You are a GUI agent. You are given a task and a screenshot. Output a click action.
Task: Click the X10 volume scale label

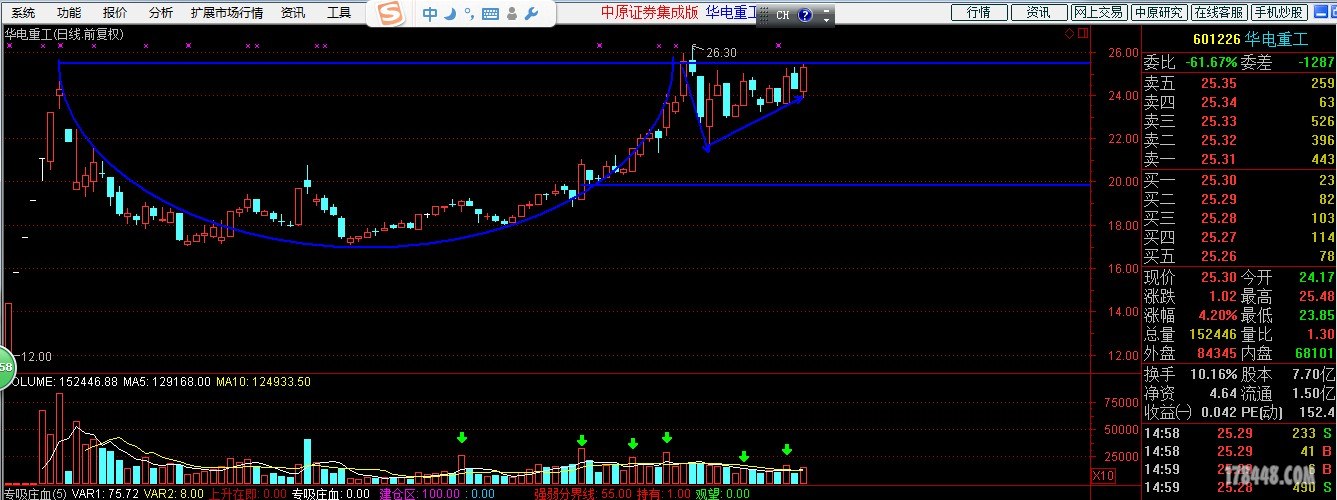(x=1103, y=475)
